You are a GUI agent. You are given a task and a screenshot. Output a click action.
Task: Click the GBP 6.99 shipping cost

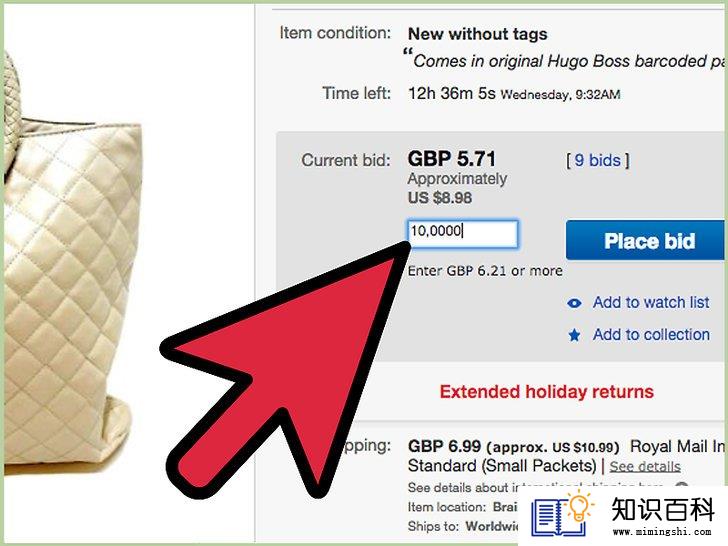tap(444, 446)
